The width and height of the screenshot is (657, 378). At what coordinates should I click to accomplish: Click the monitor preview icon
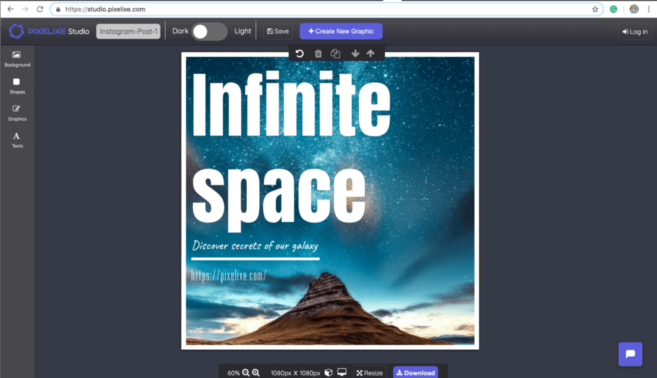pyautogui.click(x=342, y=372)
